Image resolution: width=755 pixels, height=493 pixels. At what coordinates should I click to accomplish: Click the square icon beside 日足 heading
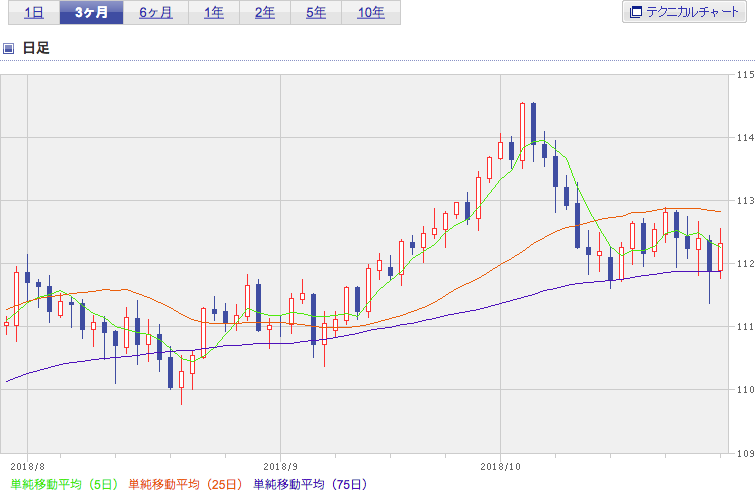[8, 48]
